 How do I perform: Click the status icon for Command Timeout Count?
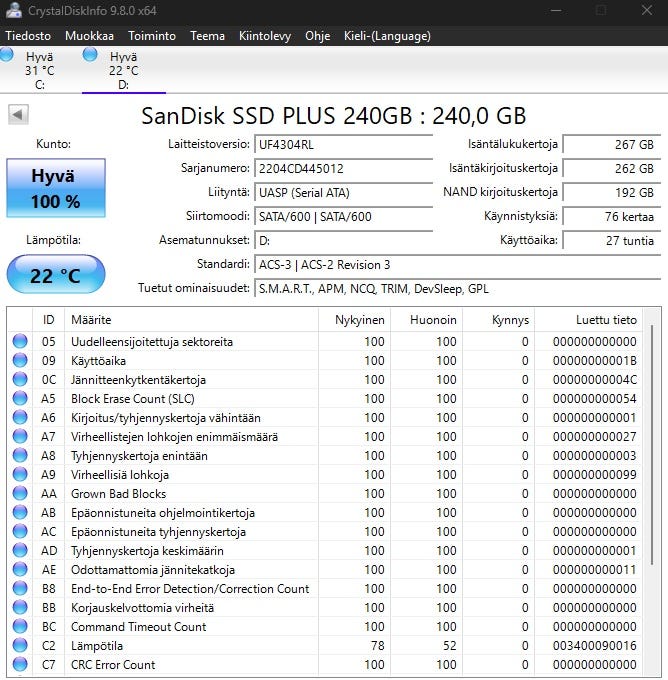pyautogui.click(x=20, y=627)
